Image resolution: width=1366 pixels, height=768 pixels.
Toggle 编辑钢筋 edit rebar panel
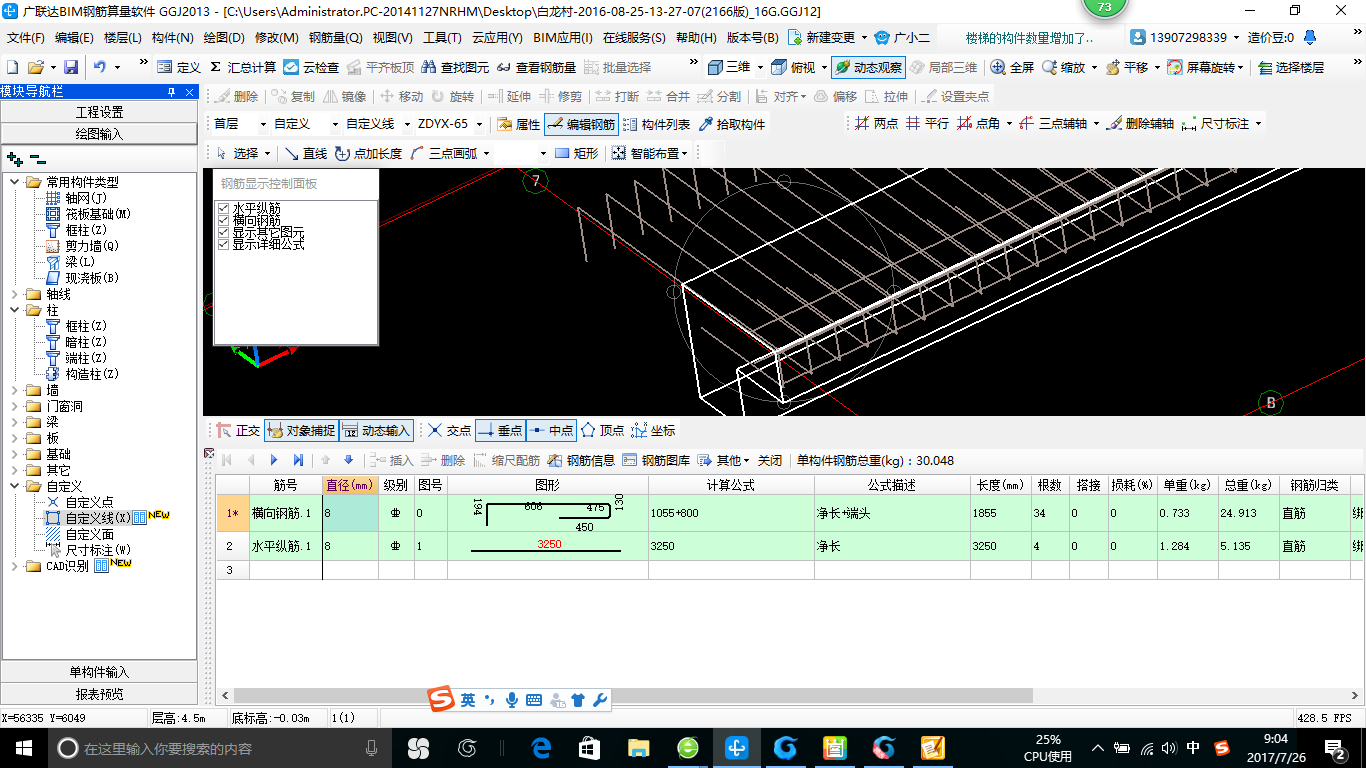(581, 124)
